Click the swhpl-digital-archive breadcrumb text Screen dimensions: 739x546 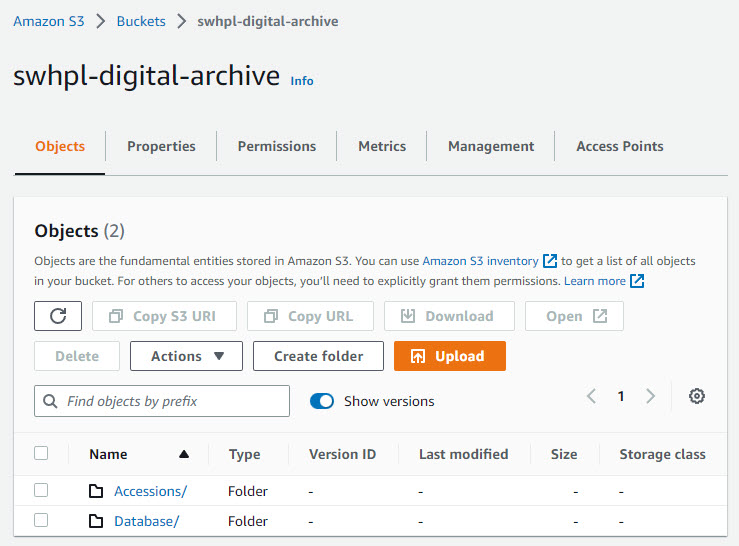point(268,21)
